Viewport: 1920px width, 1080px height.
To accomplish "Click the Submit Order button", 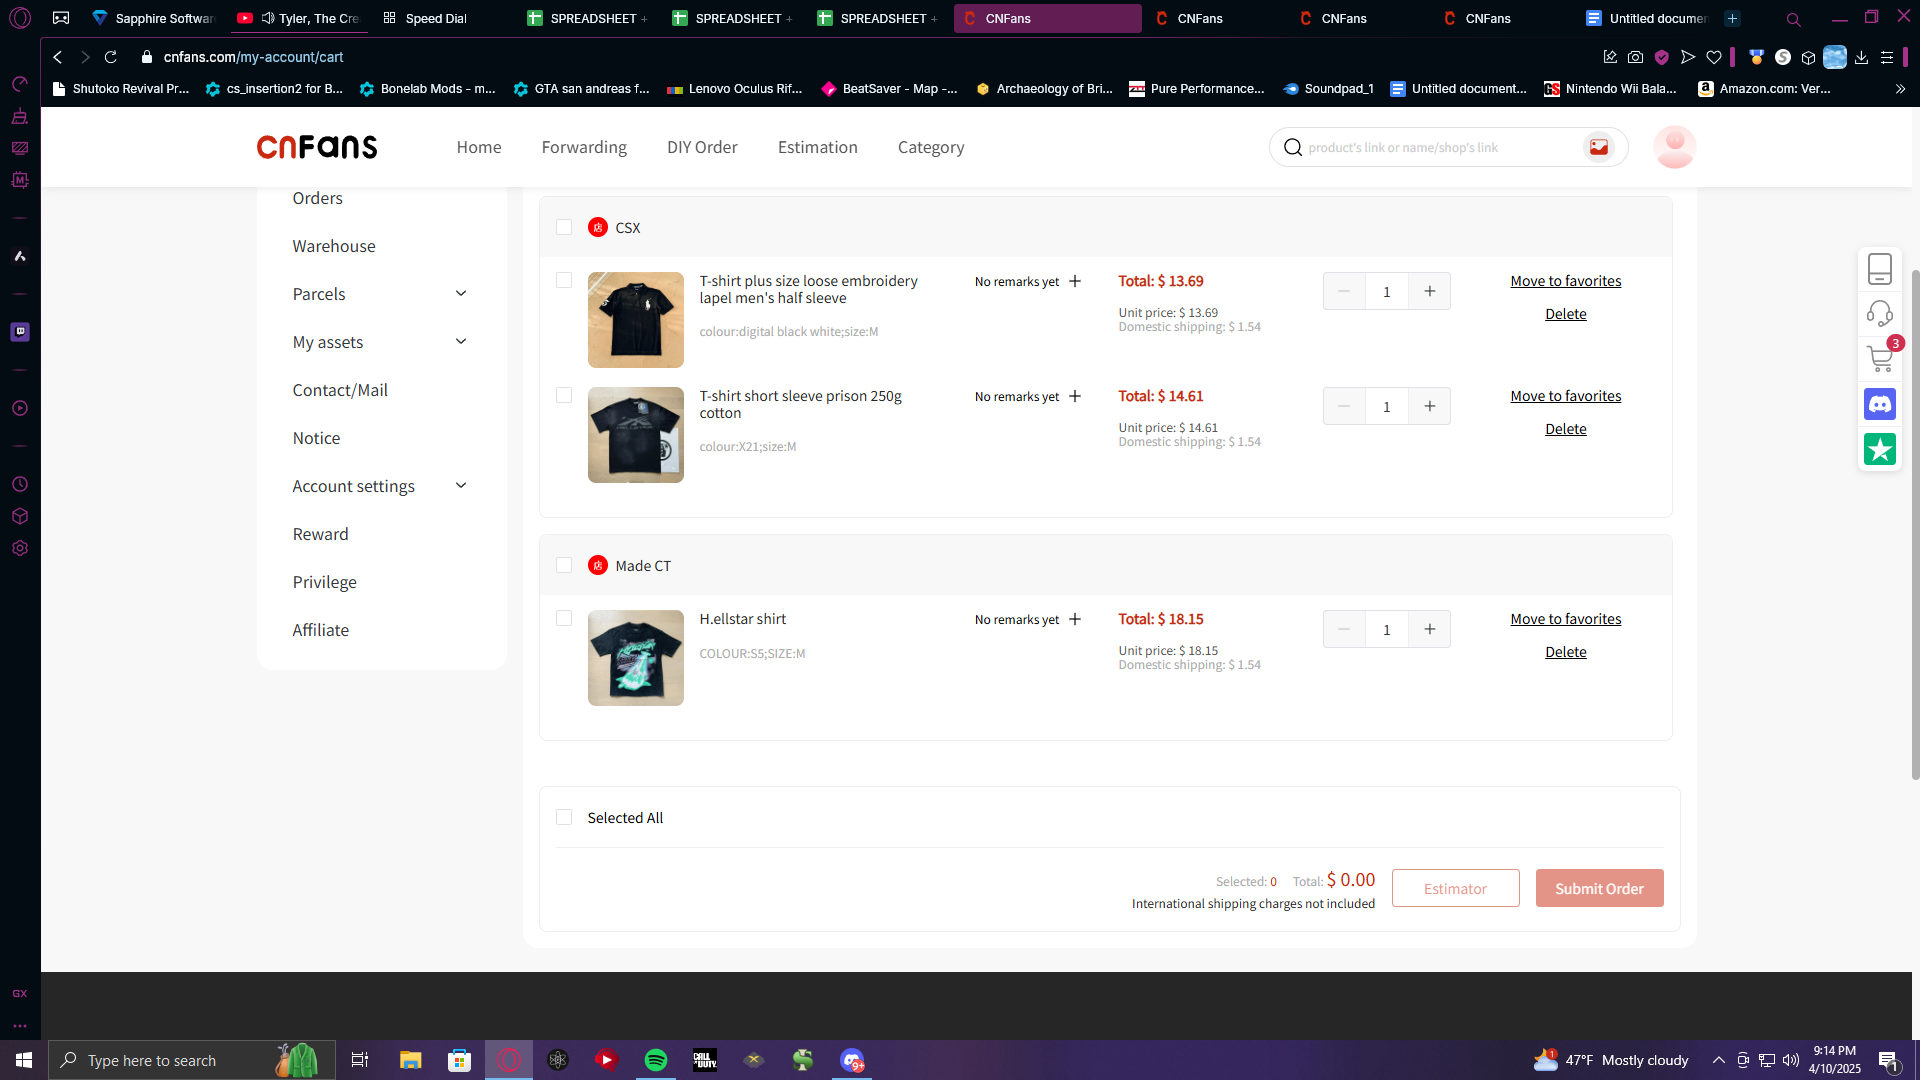I will (x=1599, y=888).
